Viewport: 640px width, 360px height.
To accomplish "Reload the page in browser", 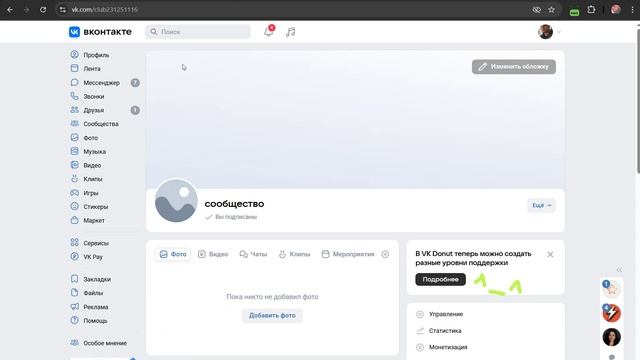I will tap(43, 10).
